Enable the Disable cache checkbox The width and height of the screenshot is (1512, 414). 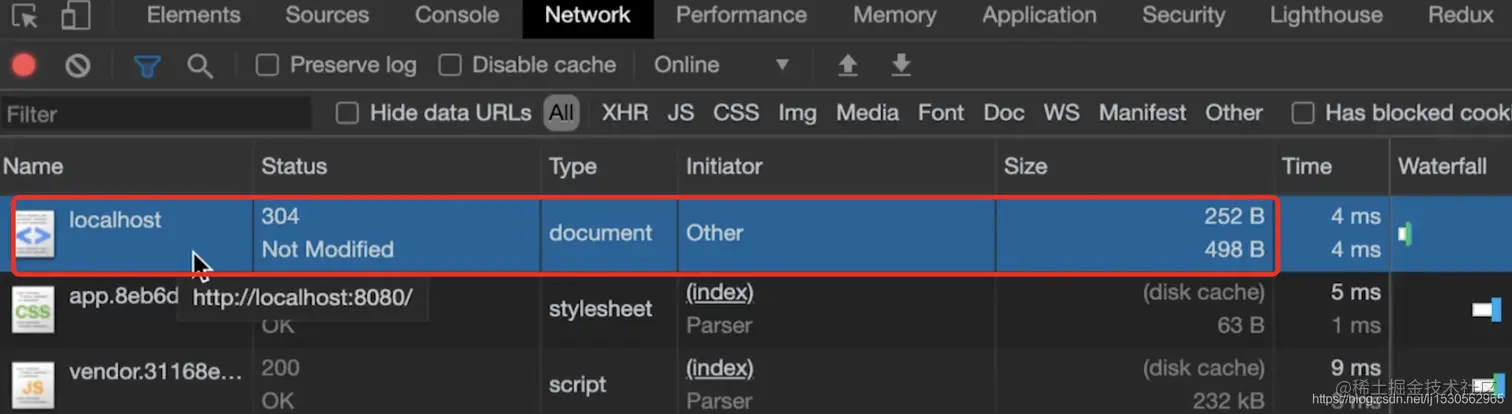[x=450, y=66]
